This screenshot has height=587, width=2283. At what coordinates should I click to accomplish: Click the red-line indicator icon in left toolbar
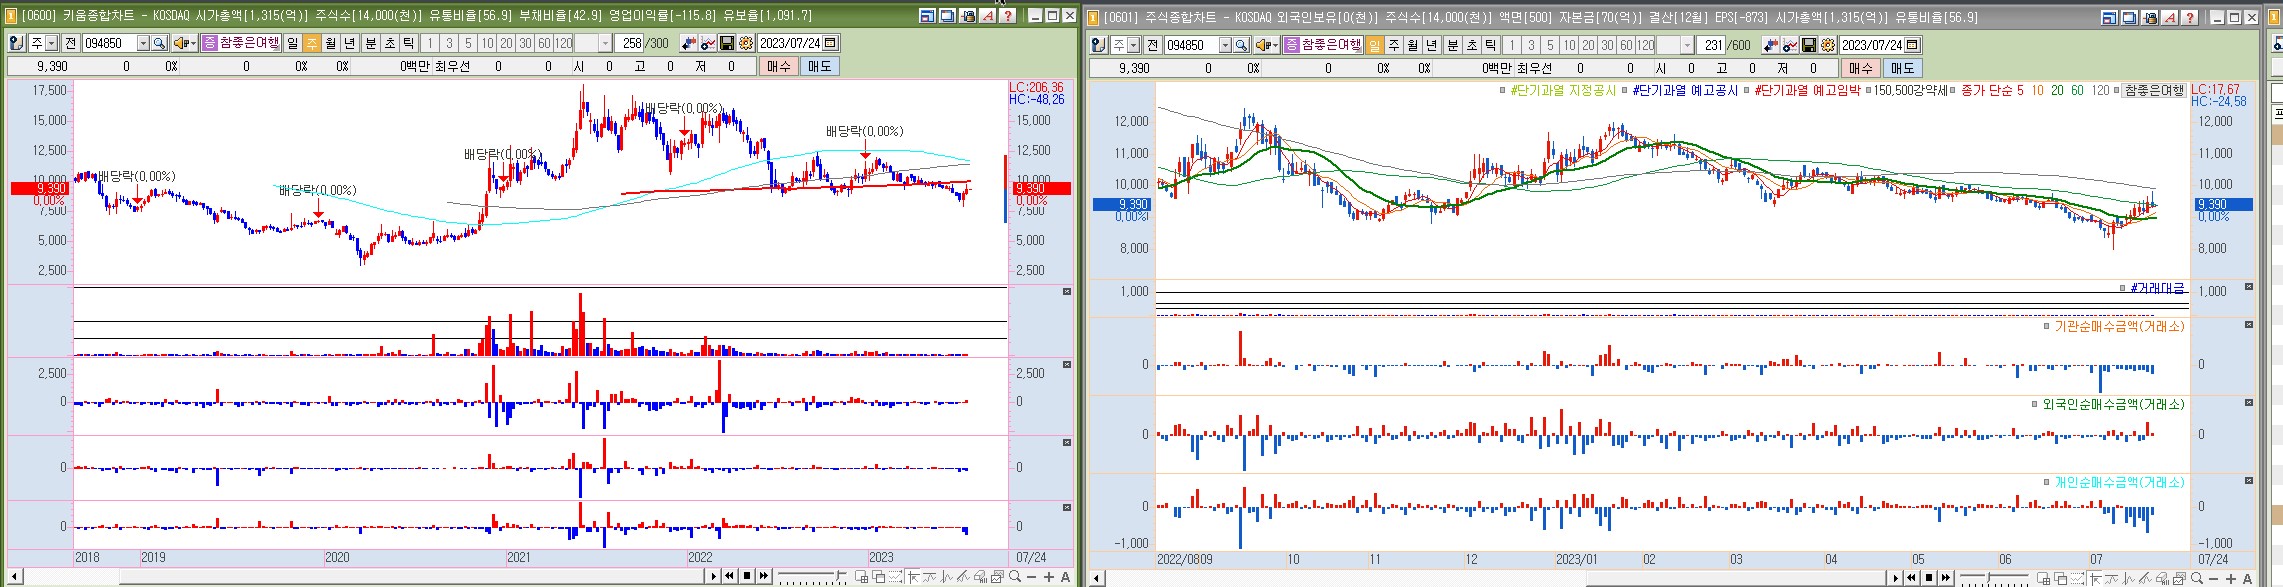pyautogui.click(x=707, y=43)
